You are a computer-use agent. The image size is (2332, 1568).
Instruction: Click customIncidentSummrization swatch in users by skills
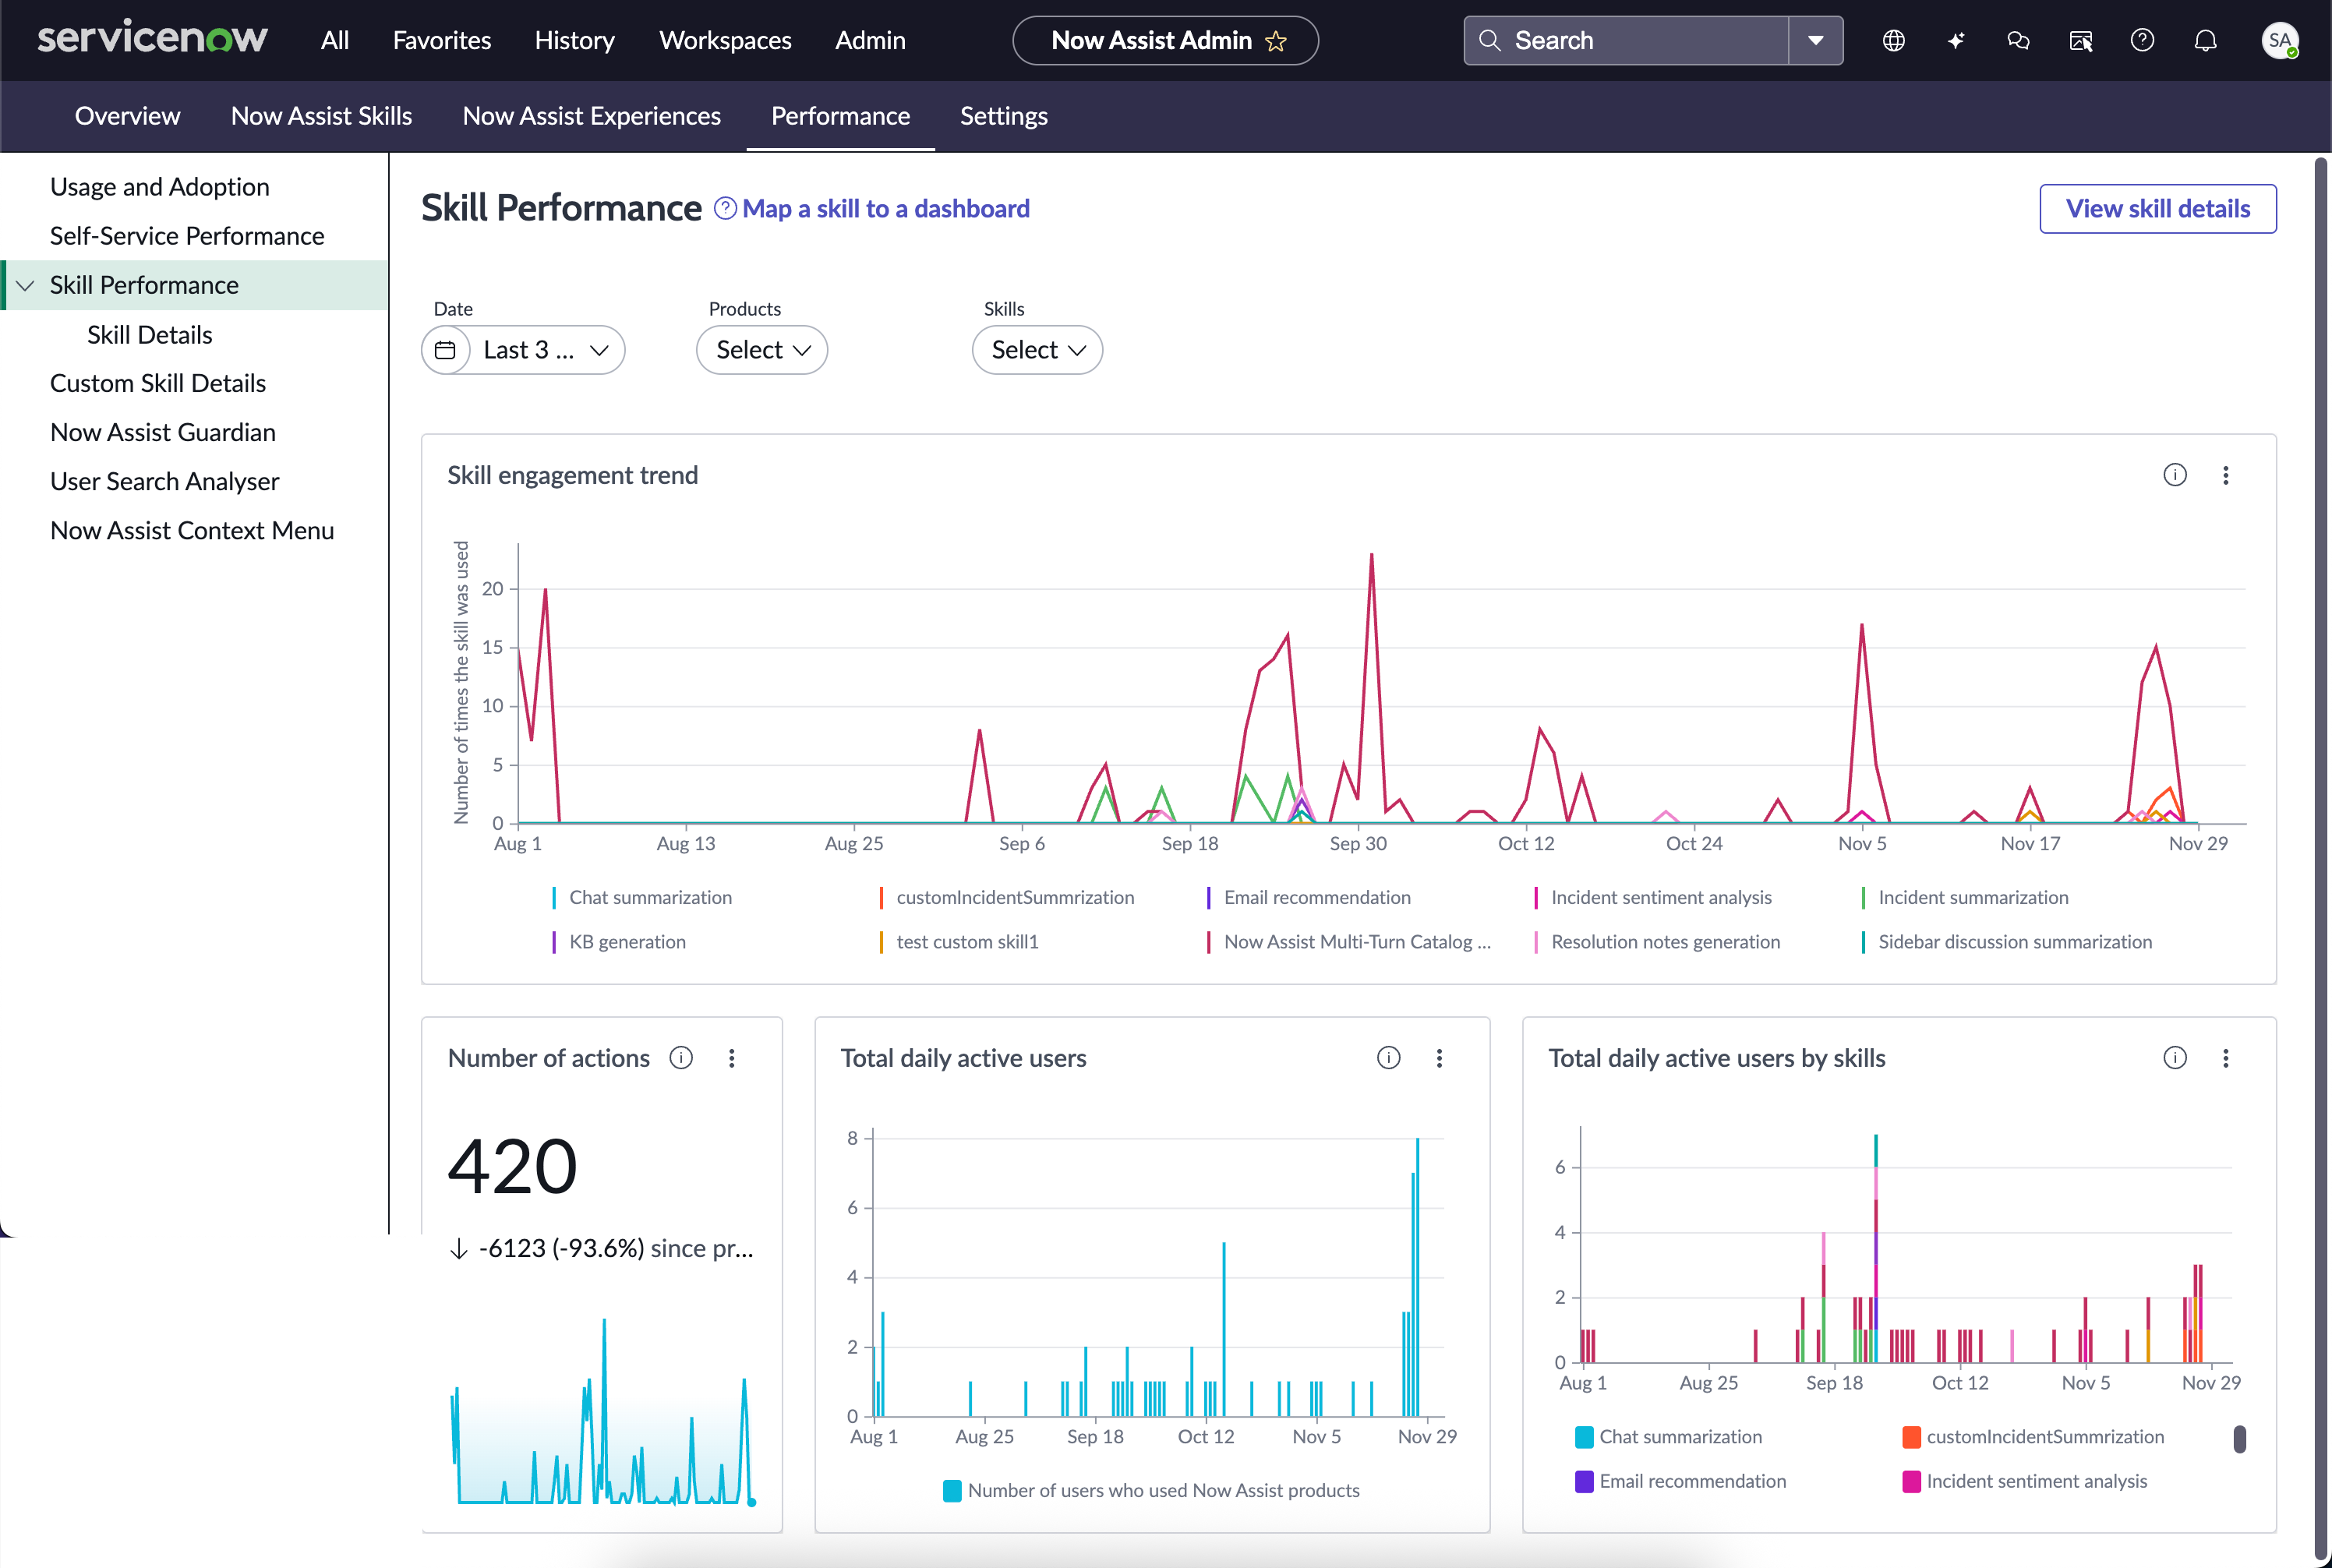[x=1911, y=1437]
